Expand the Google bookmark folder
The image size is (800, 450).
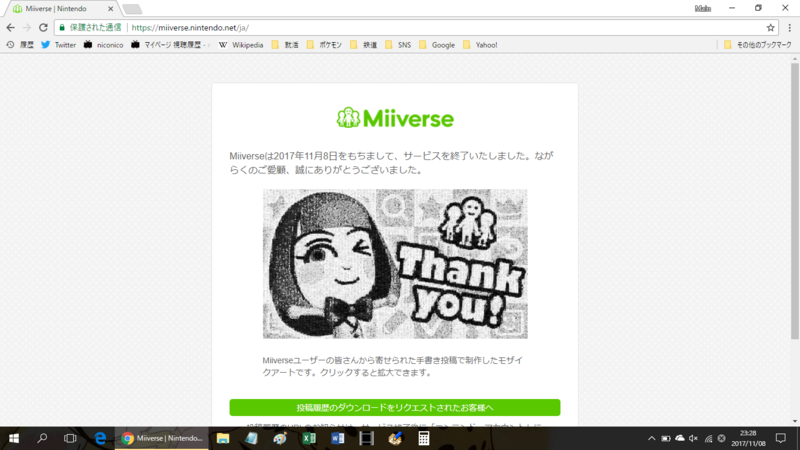(437, 45)
